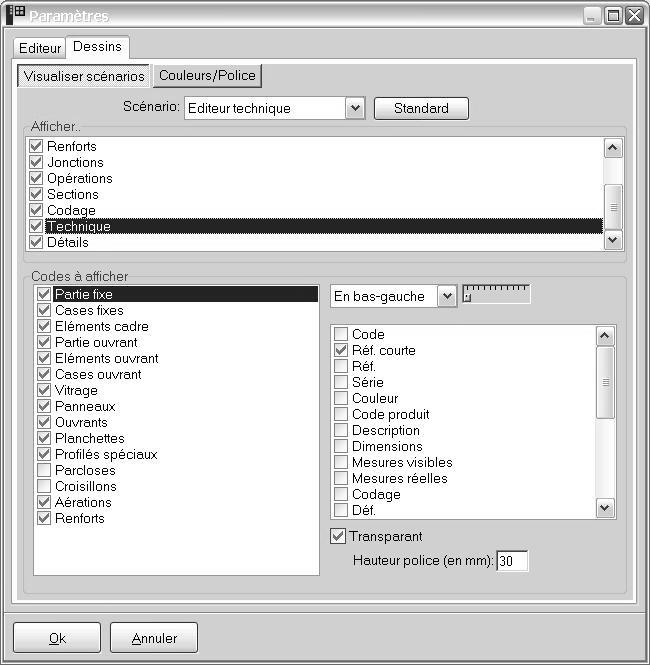The height and width of the screenshot is (665, 650).
Task: Enable the Déf. checkbox
Action: 341,510
